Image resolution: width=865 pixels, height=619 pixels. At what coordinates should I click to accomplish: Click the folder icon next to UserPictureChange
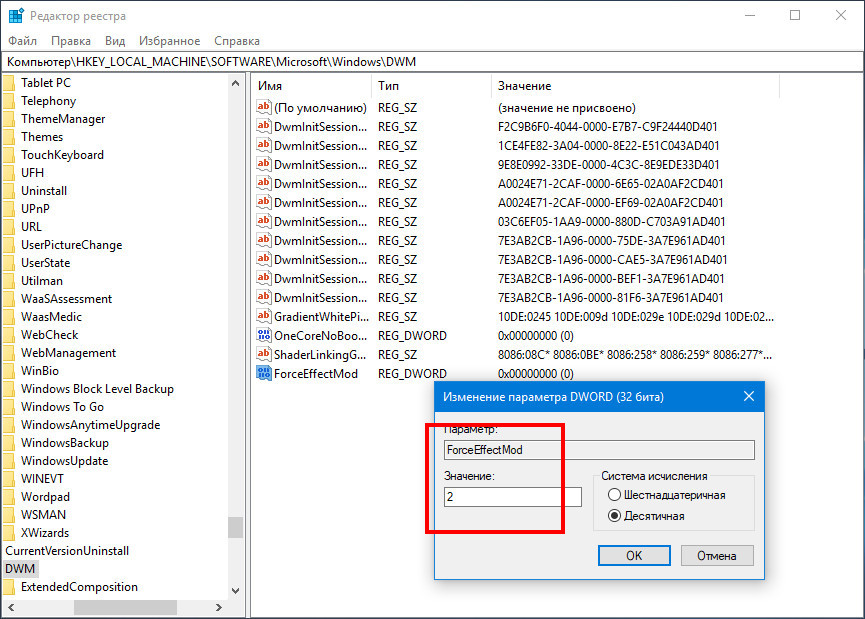9,245
